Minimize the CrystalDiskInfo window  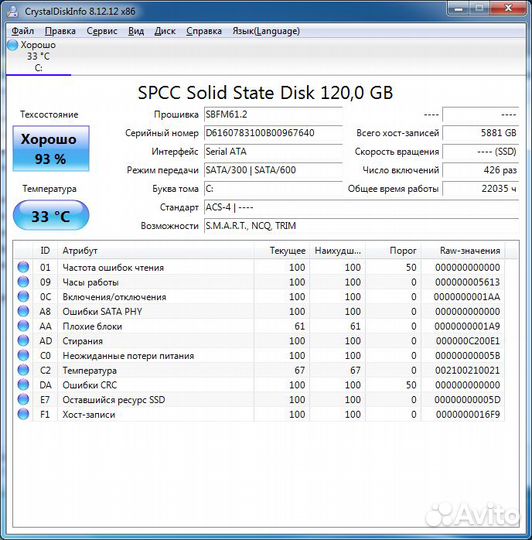pos(459,8)
